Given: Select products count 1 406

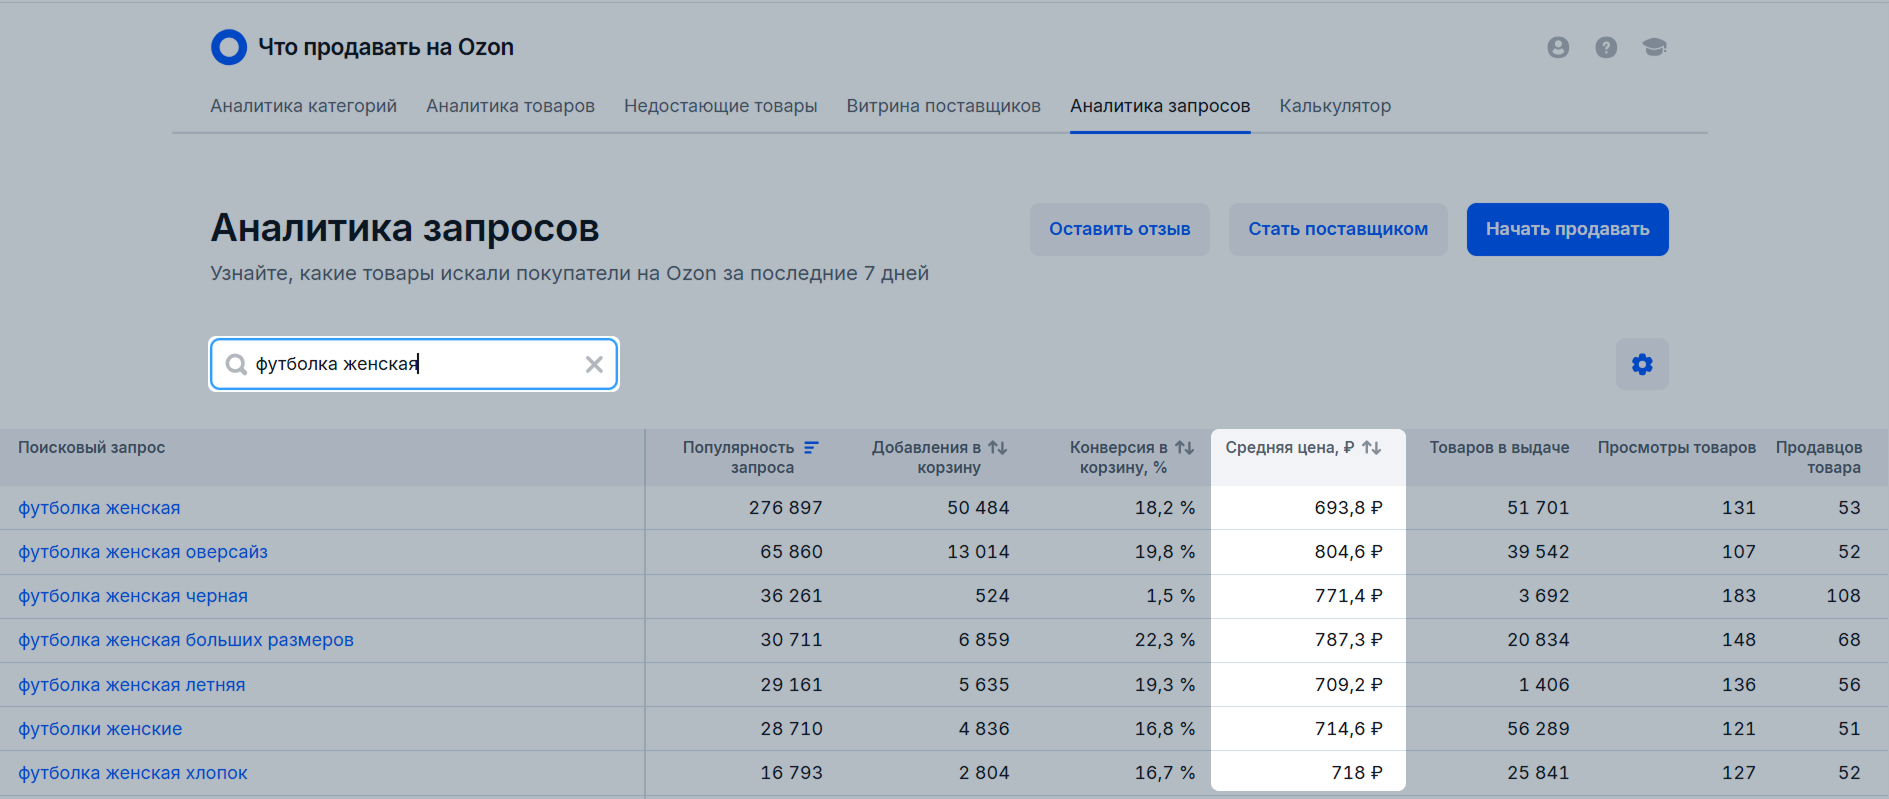Looking at the screenshot, I should (x=1544, y=685).
